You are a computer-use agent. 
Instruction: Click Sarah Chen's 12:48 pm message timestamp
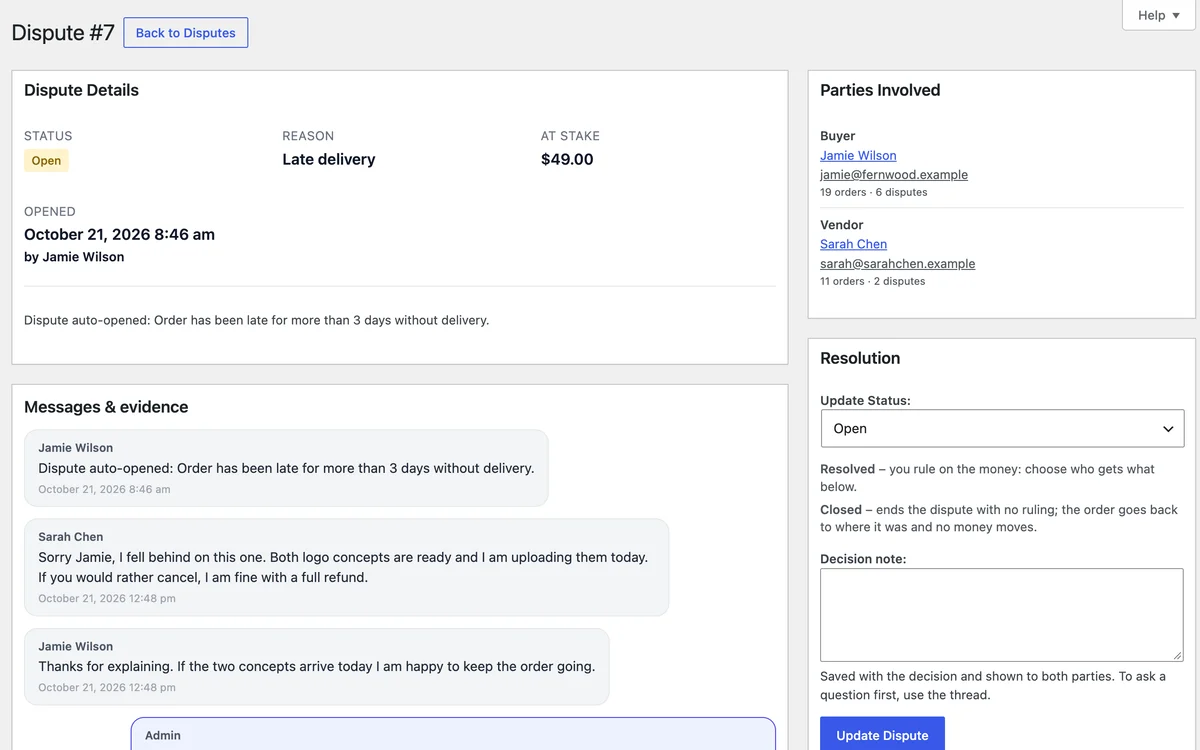107,598
